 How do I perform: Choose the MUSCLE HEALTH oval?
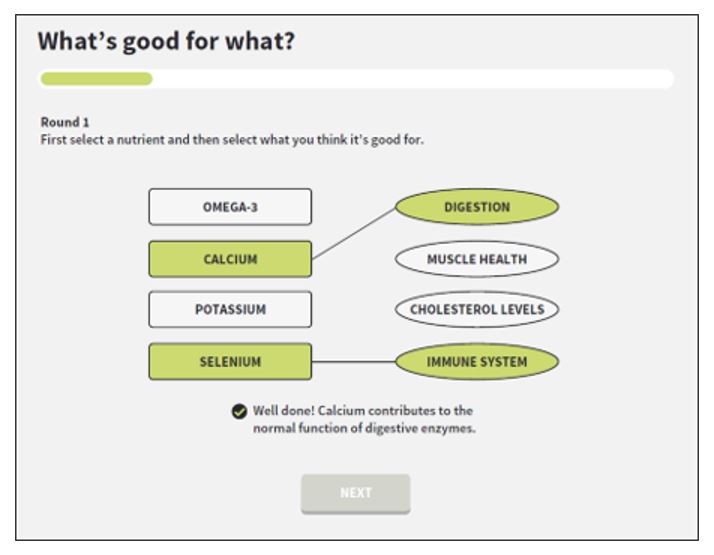pyautogui.click(x=477, y=259)
